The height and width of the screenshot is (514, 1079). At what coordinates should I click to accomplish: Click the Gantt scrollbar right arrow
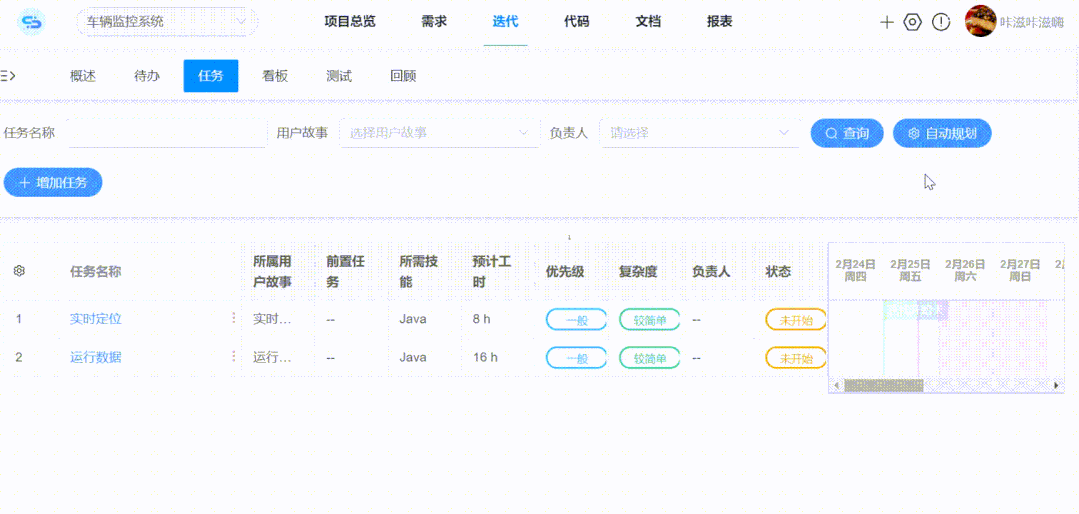tap(1056, 385)
